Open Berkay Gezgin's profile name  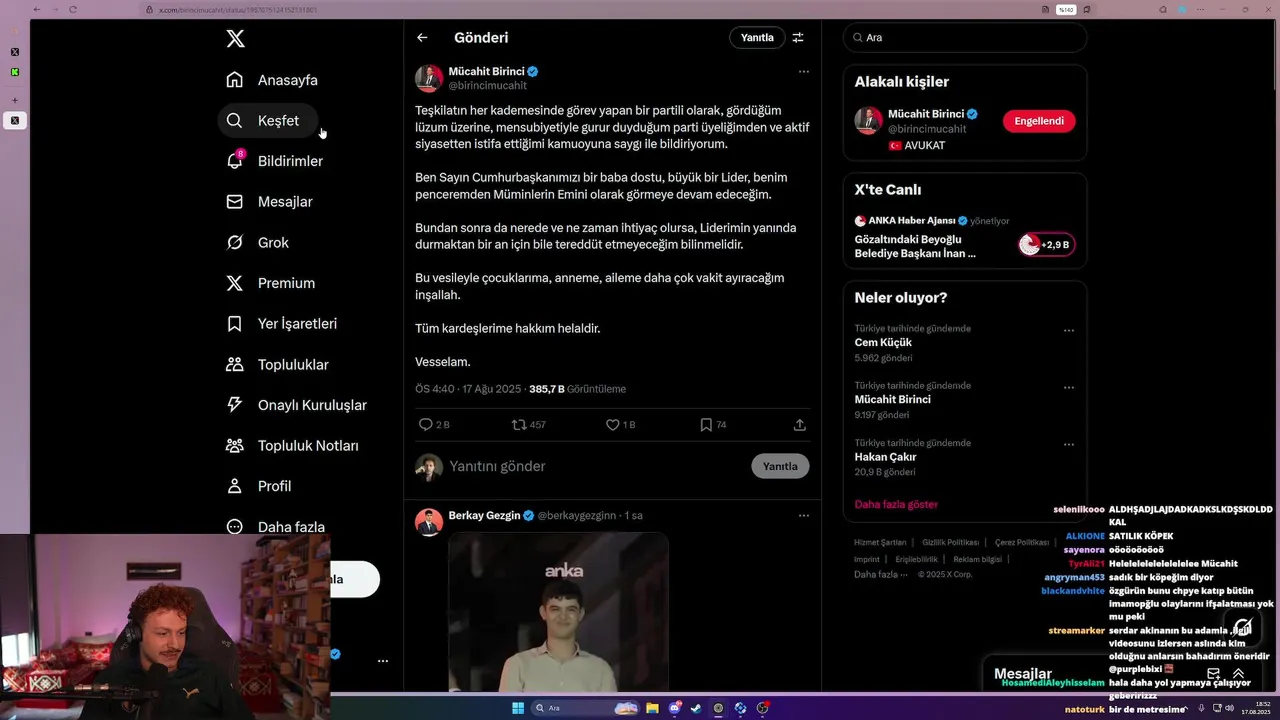pyautogui.click(x=484, y=516)
